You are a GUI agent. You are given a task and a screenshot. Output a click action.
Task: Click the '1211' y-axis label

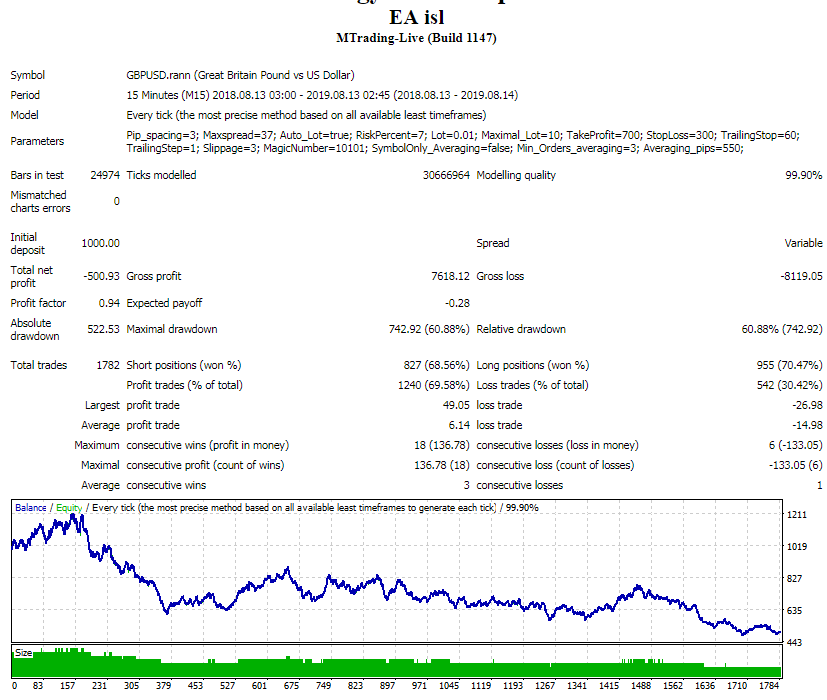(797, 515)
